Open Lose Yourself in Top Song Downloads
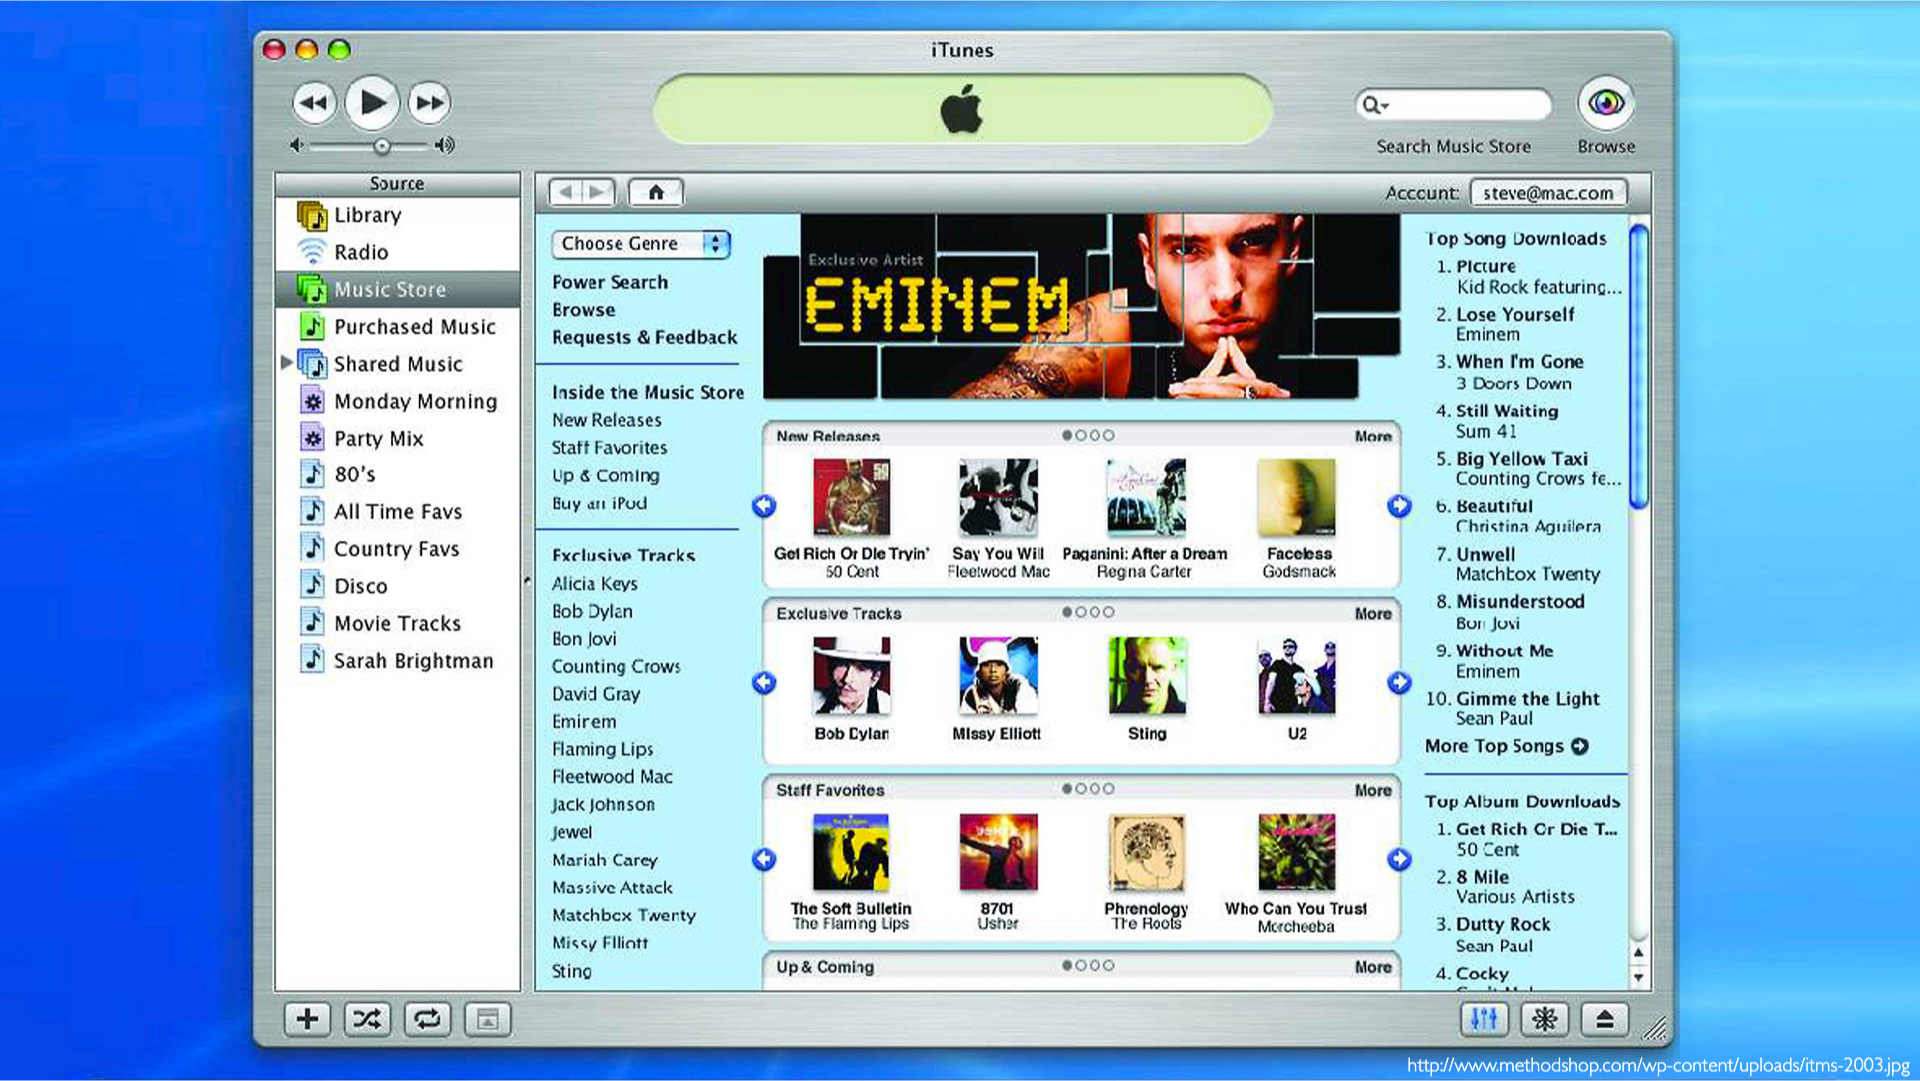The image size is (1920, 1081). point(1515,314)
